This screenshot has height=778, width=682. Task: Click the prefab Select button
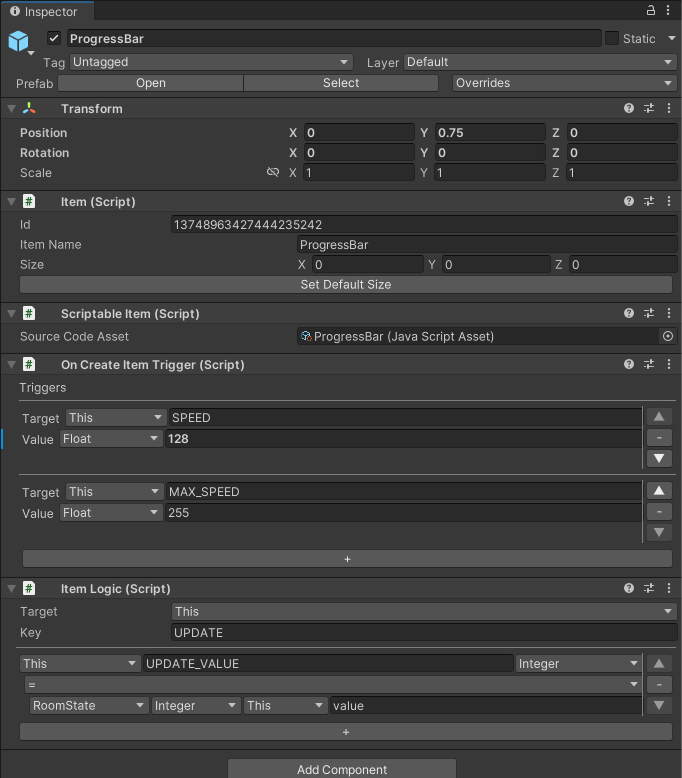pyautogui.click(x=341, y=83)
